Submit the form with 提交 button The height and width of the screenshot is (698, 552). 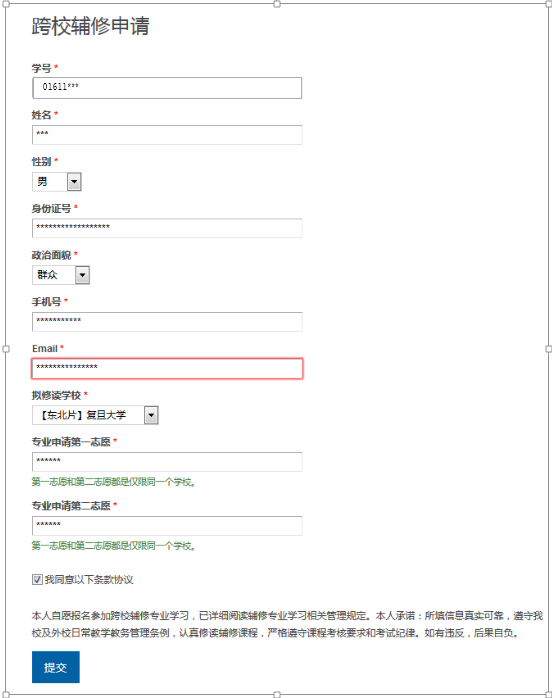pos(56,667)
